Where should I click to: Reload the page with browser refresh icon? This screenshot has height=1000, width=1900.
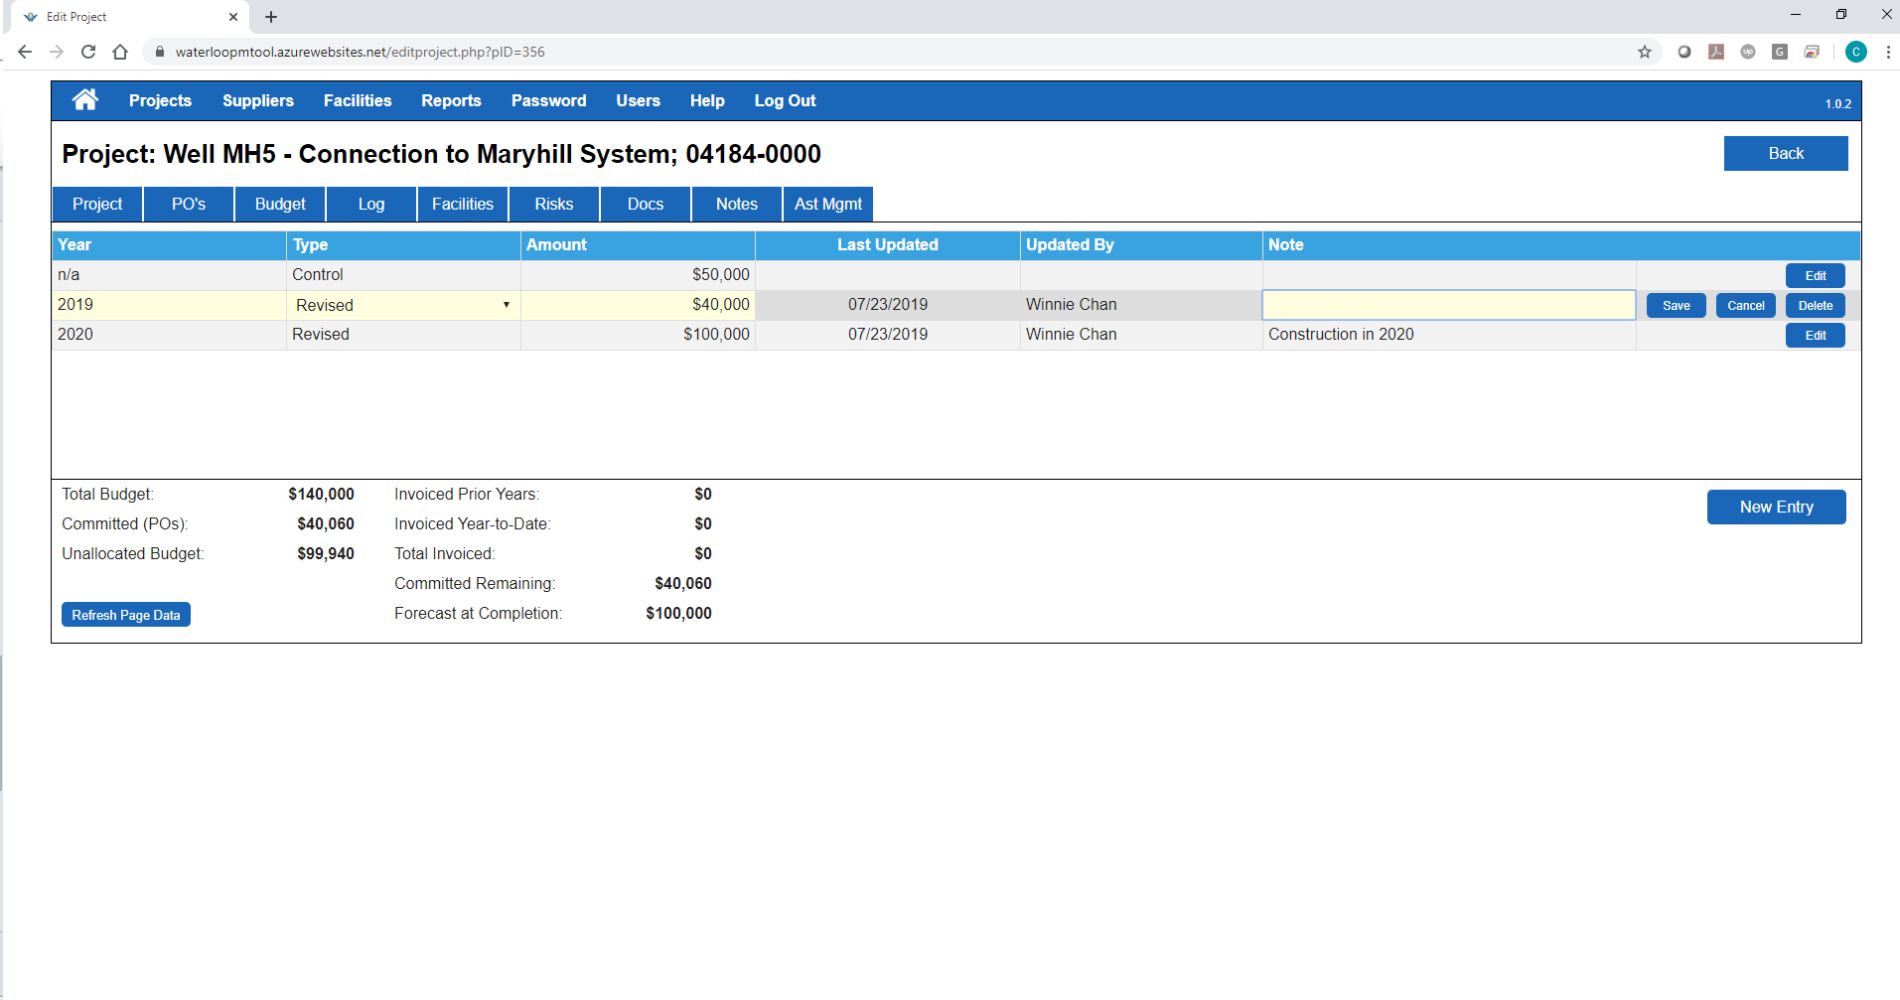click(x=88, y=52)
